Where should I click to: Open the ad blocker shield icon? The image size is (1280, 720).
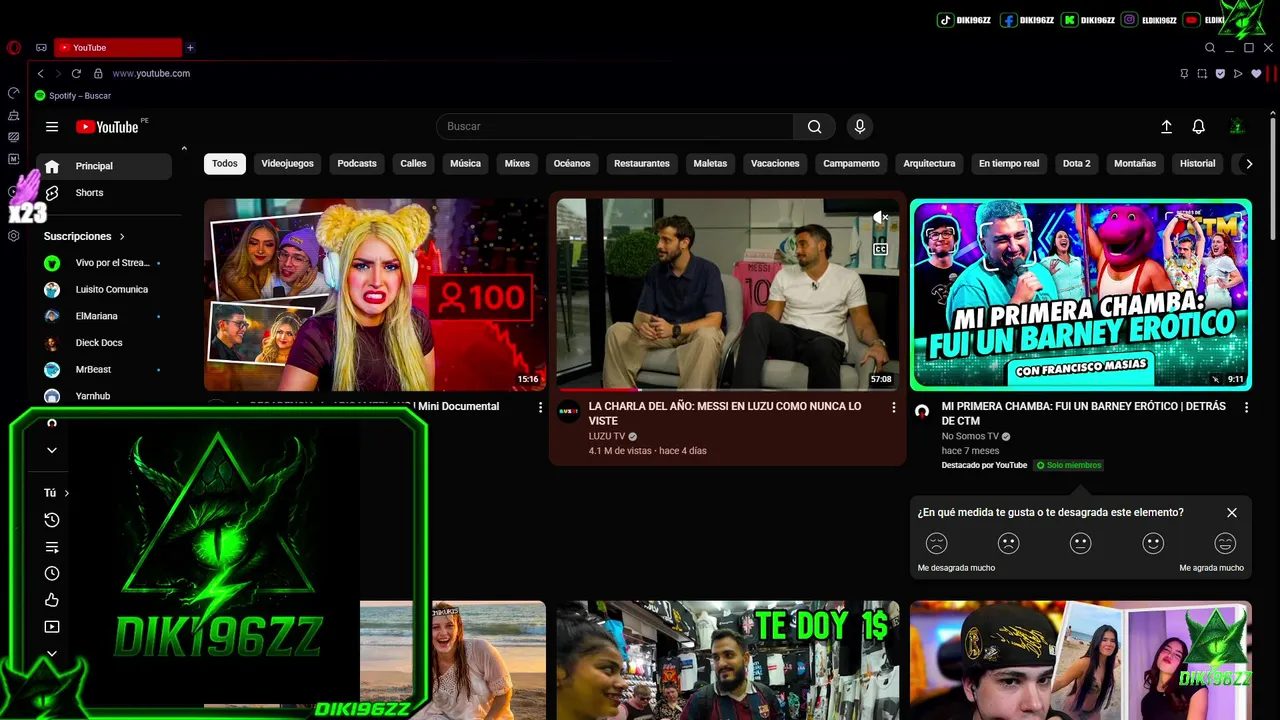coord(1220,73)
